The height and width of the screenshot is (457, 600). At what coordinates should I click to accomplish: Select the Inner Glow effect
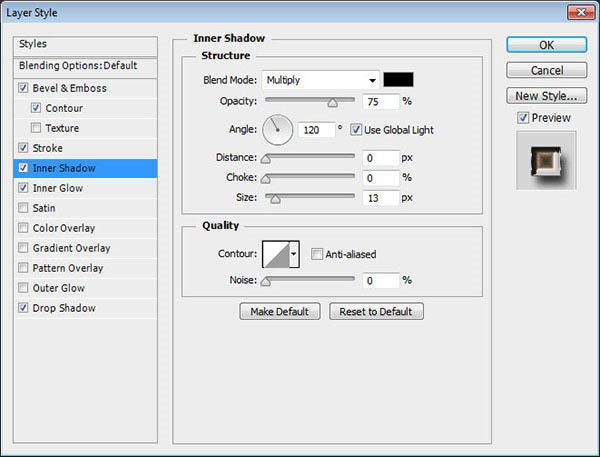[58, 188]
